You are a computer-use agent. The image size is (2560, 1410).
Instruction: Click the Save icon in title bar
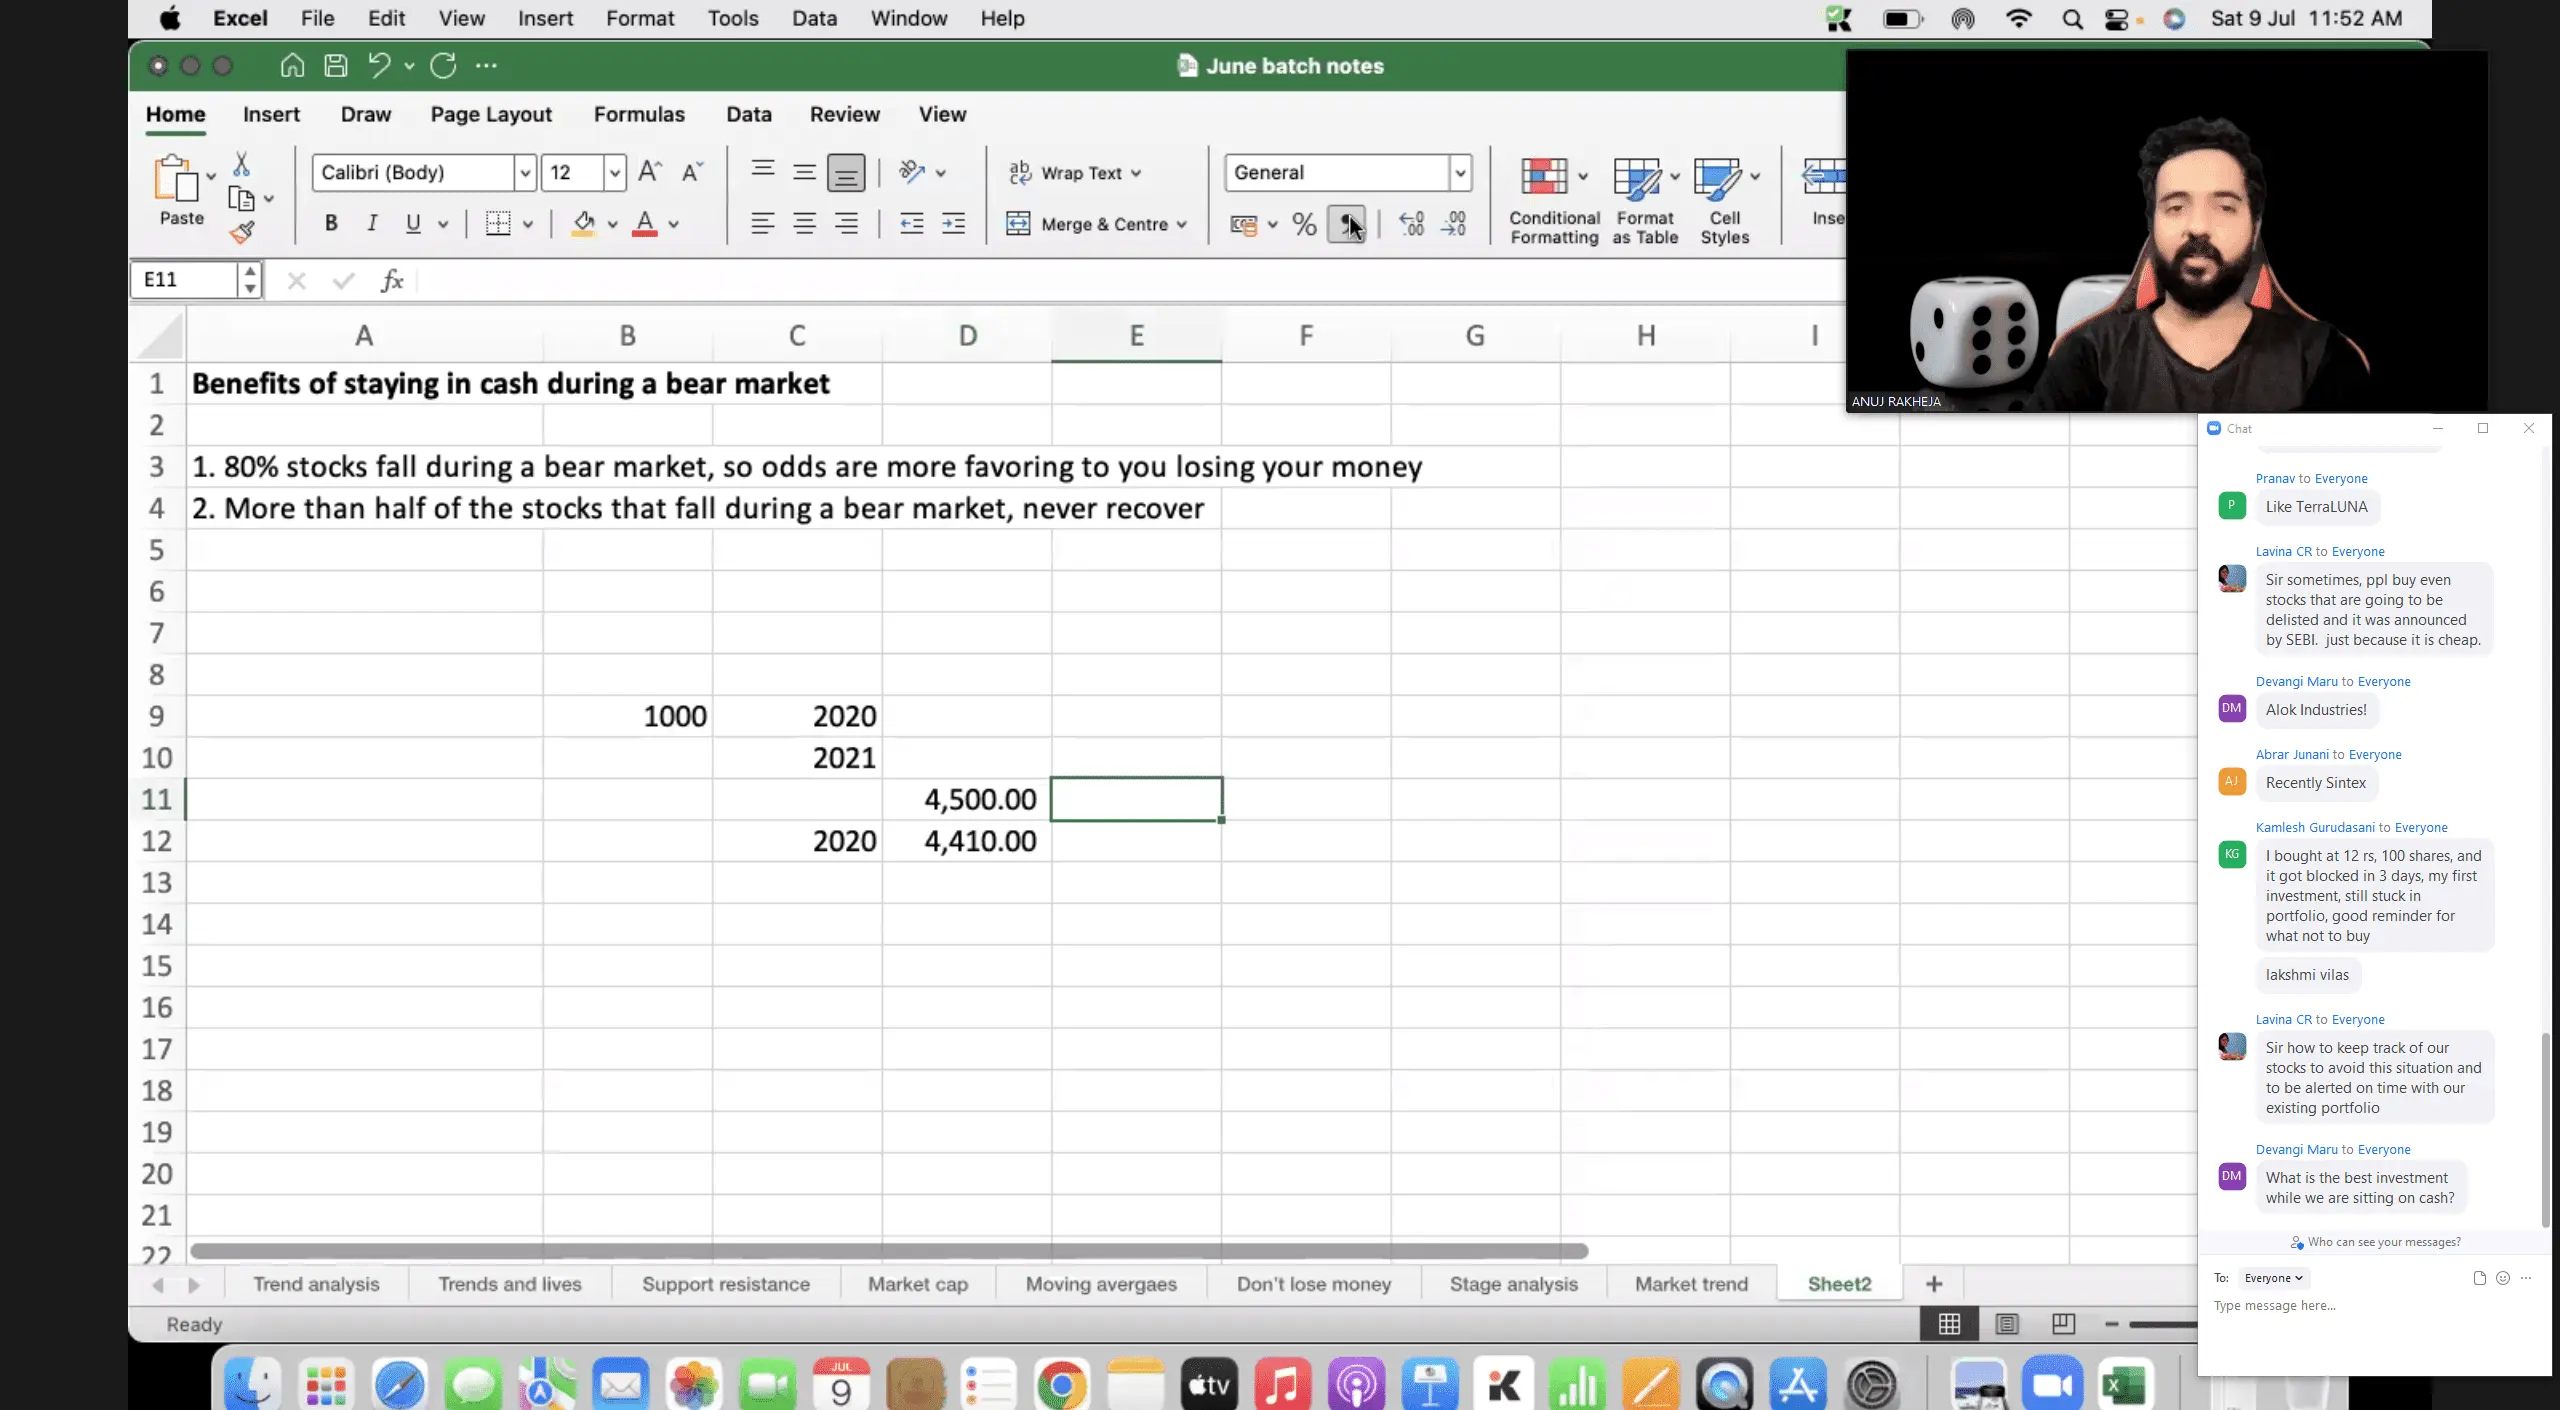tap(336, 66)
